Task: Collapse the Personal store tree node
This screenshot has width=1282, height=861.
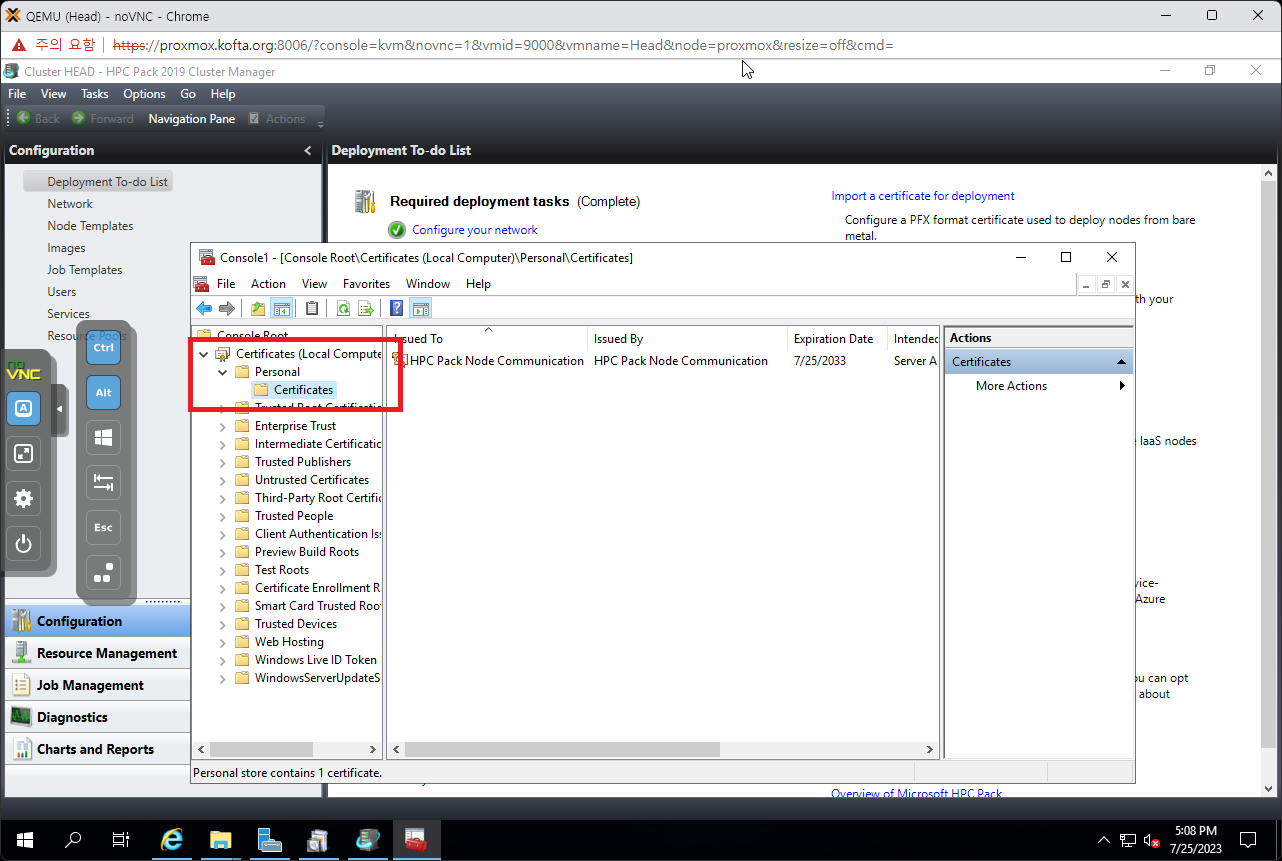Action: (x=222, y=372)
